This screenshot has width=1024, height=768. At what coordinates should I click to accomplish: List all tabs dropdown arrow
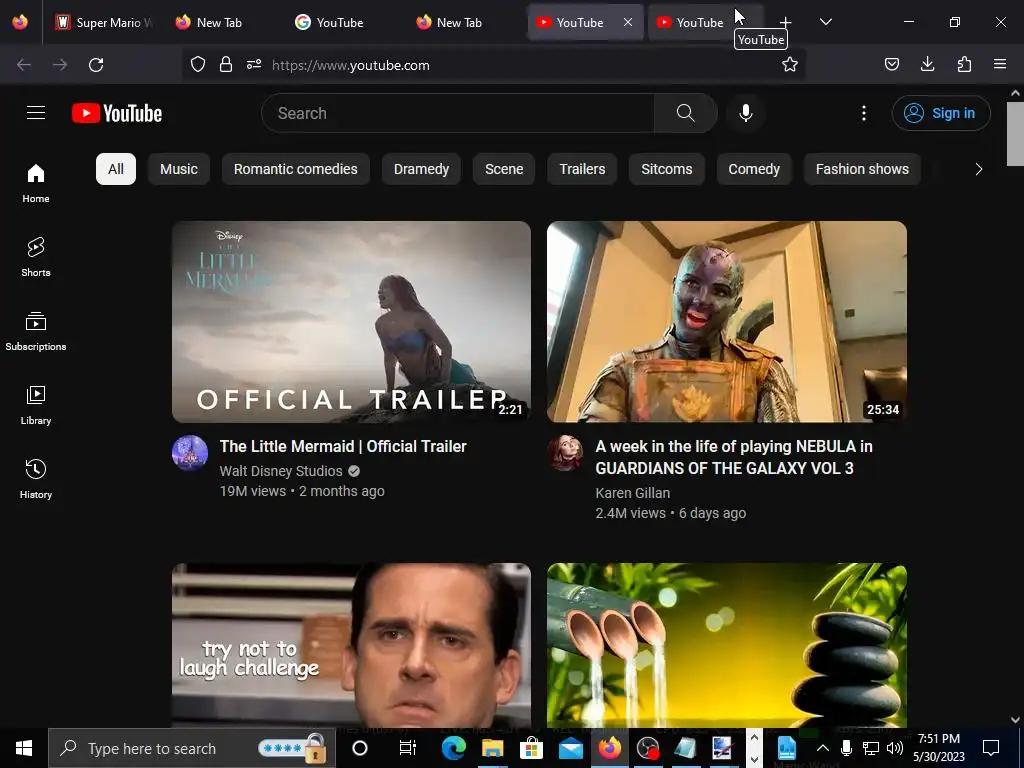pyautogui.click(x=825, y=22)
